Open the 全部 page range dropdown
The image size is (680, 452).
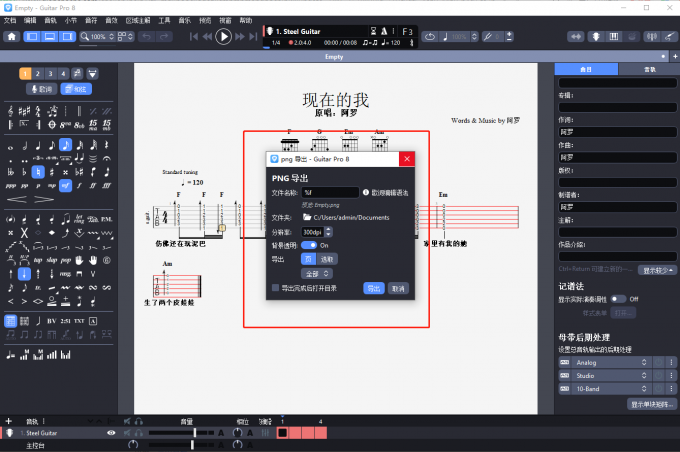point(316,272)
